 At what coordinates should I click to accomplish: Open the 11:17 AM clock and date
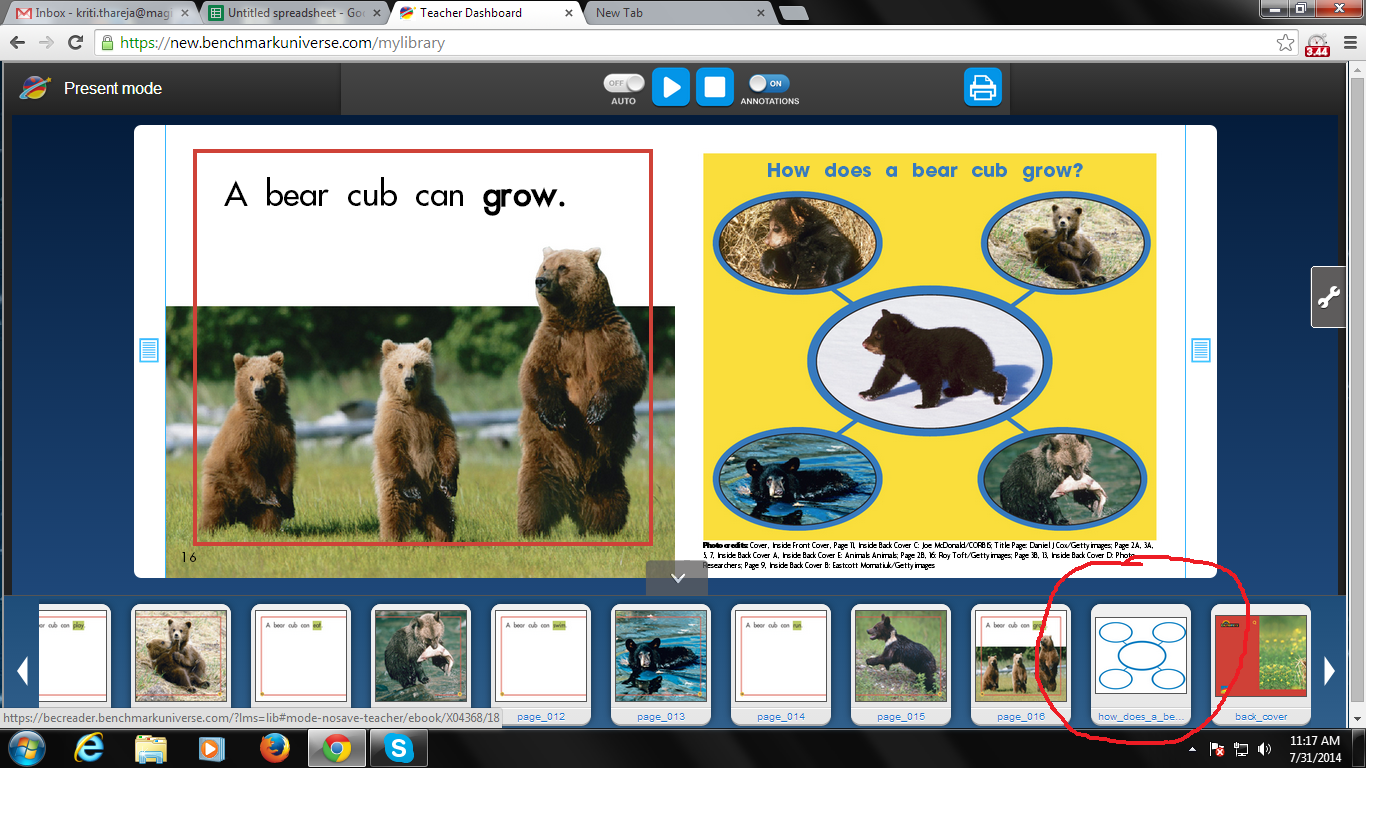point(1315,748)
